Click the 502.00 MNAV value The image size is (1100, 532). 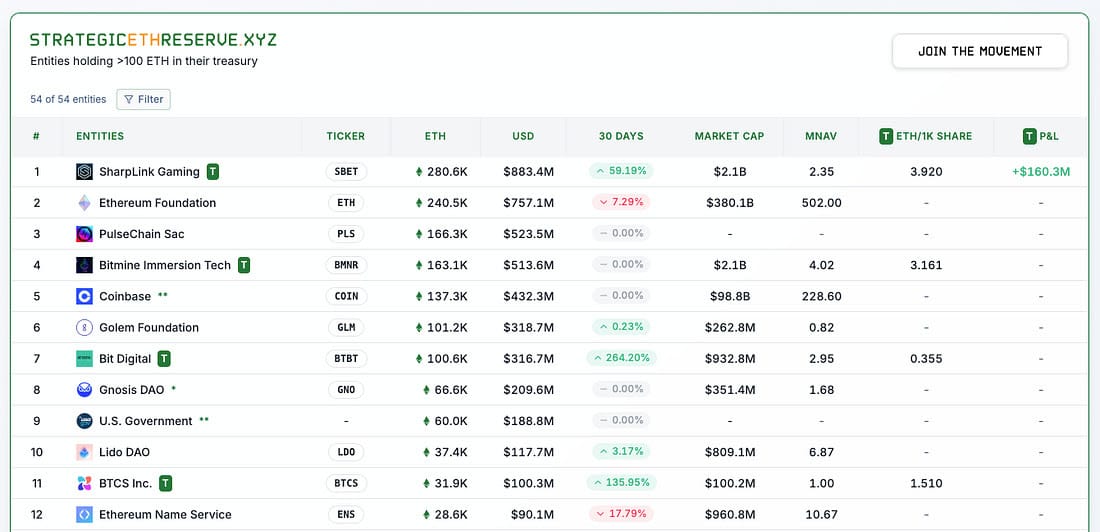click(821, 203)
